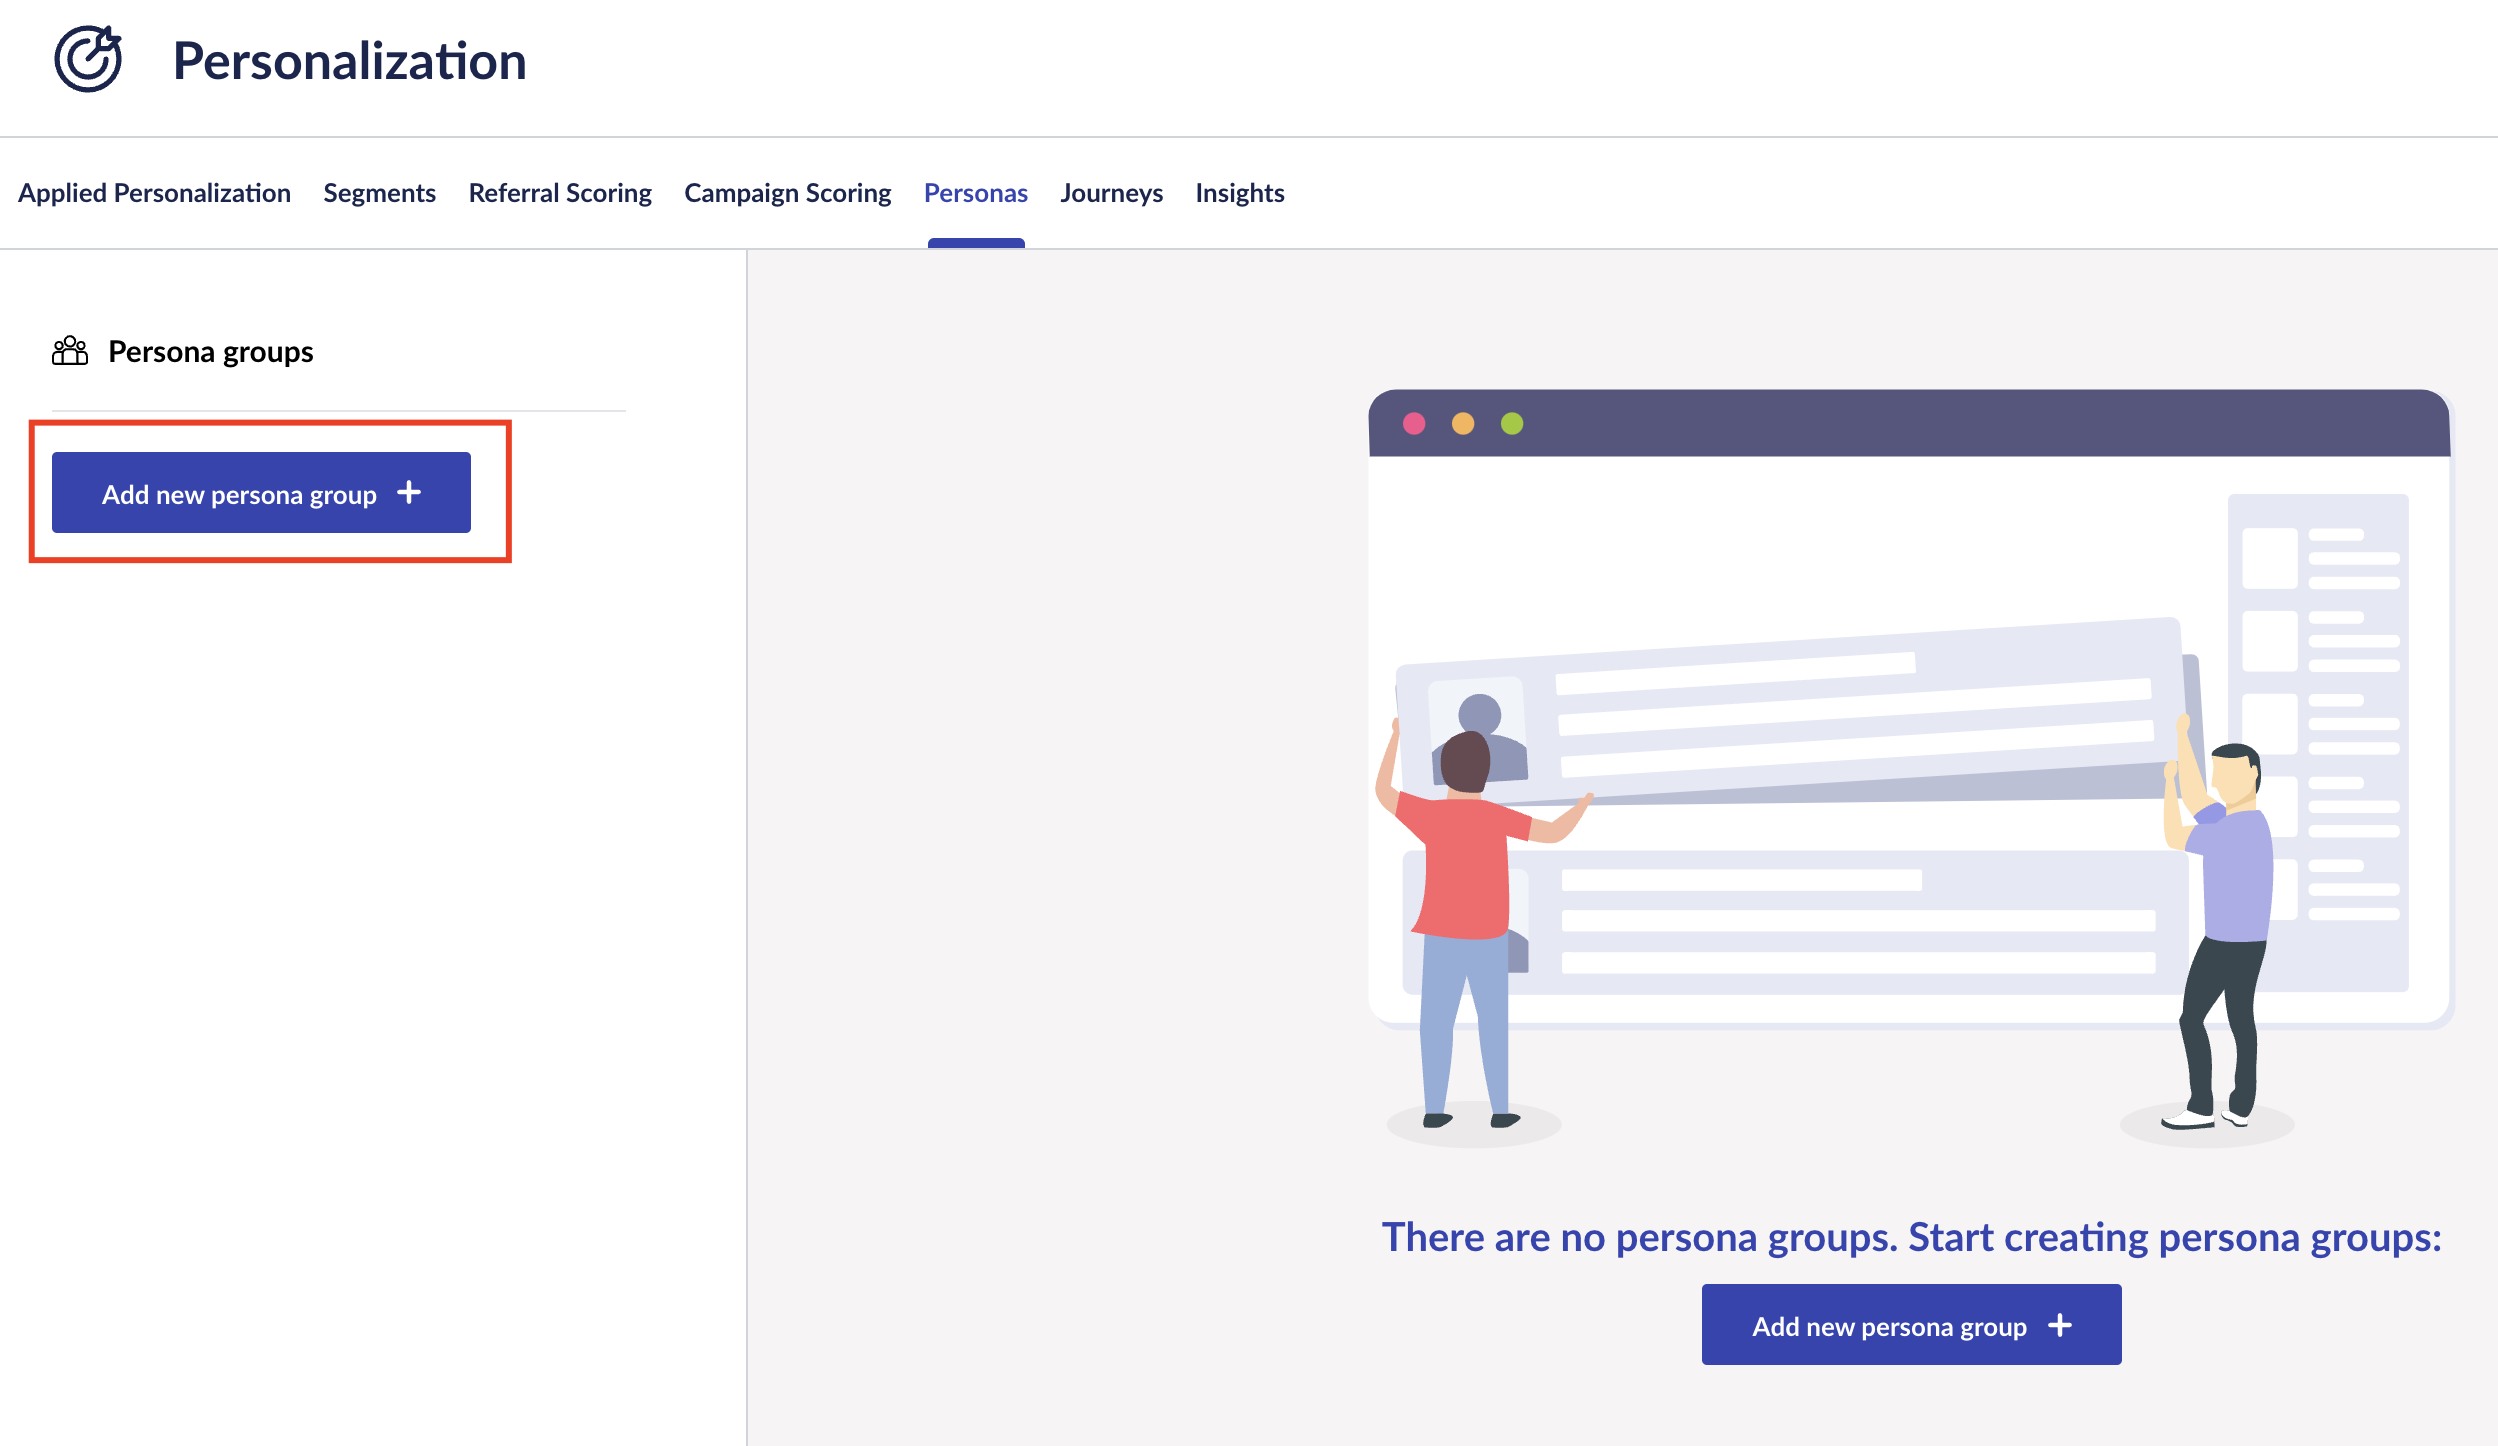Click the Personalization page title
Image resolution: width=2498 pixels, height=1446 pixels.
pyautogui.click(x=349, y=61)
